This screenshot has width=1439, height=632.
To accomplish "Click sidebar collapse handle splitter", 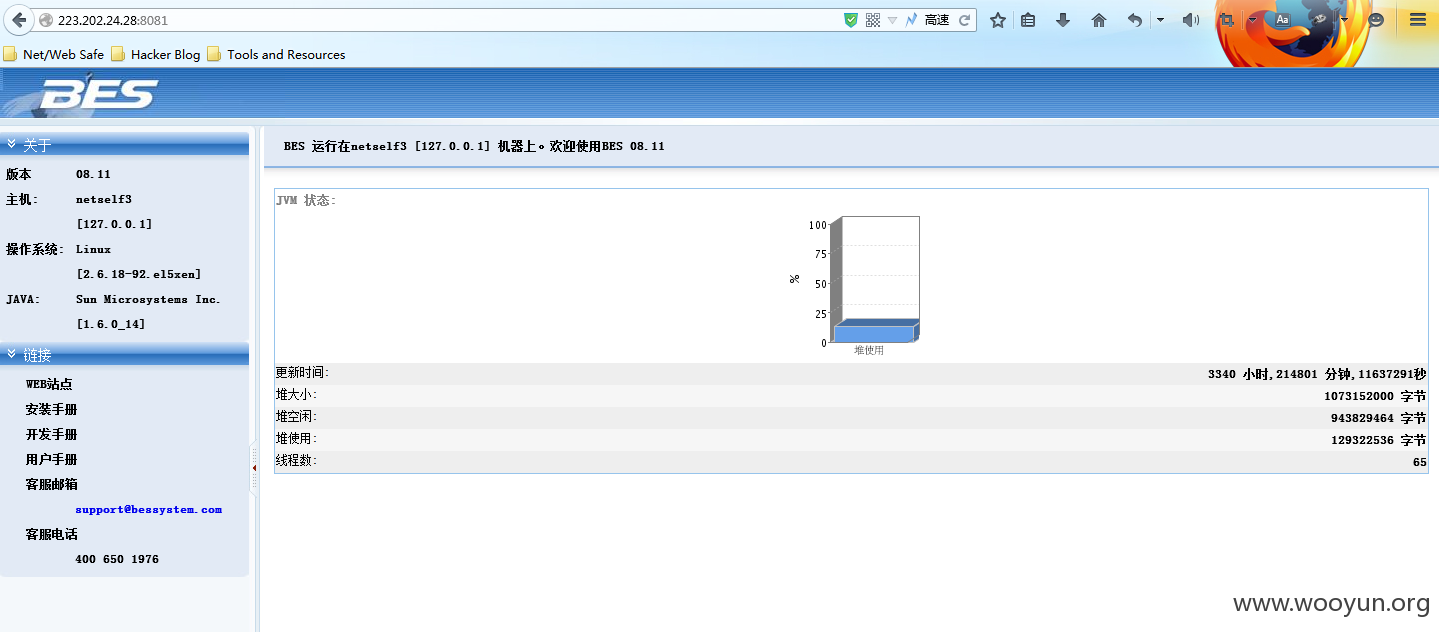I will tap(254, 468).
